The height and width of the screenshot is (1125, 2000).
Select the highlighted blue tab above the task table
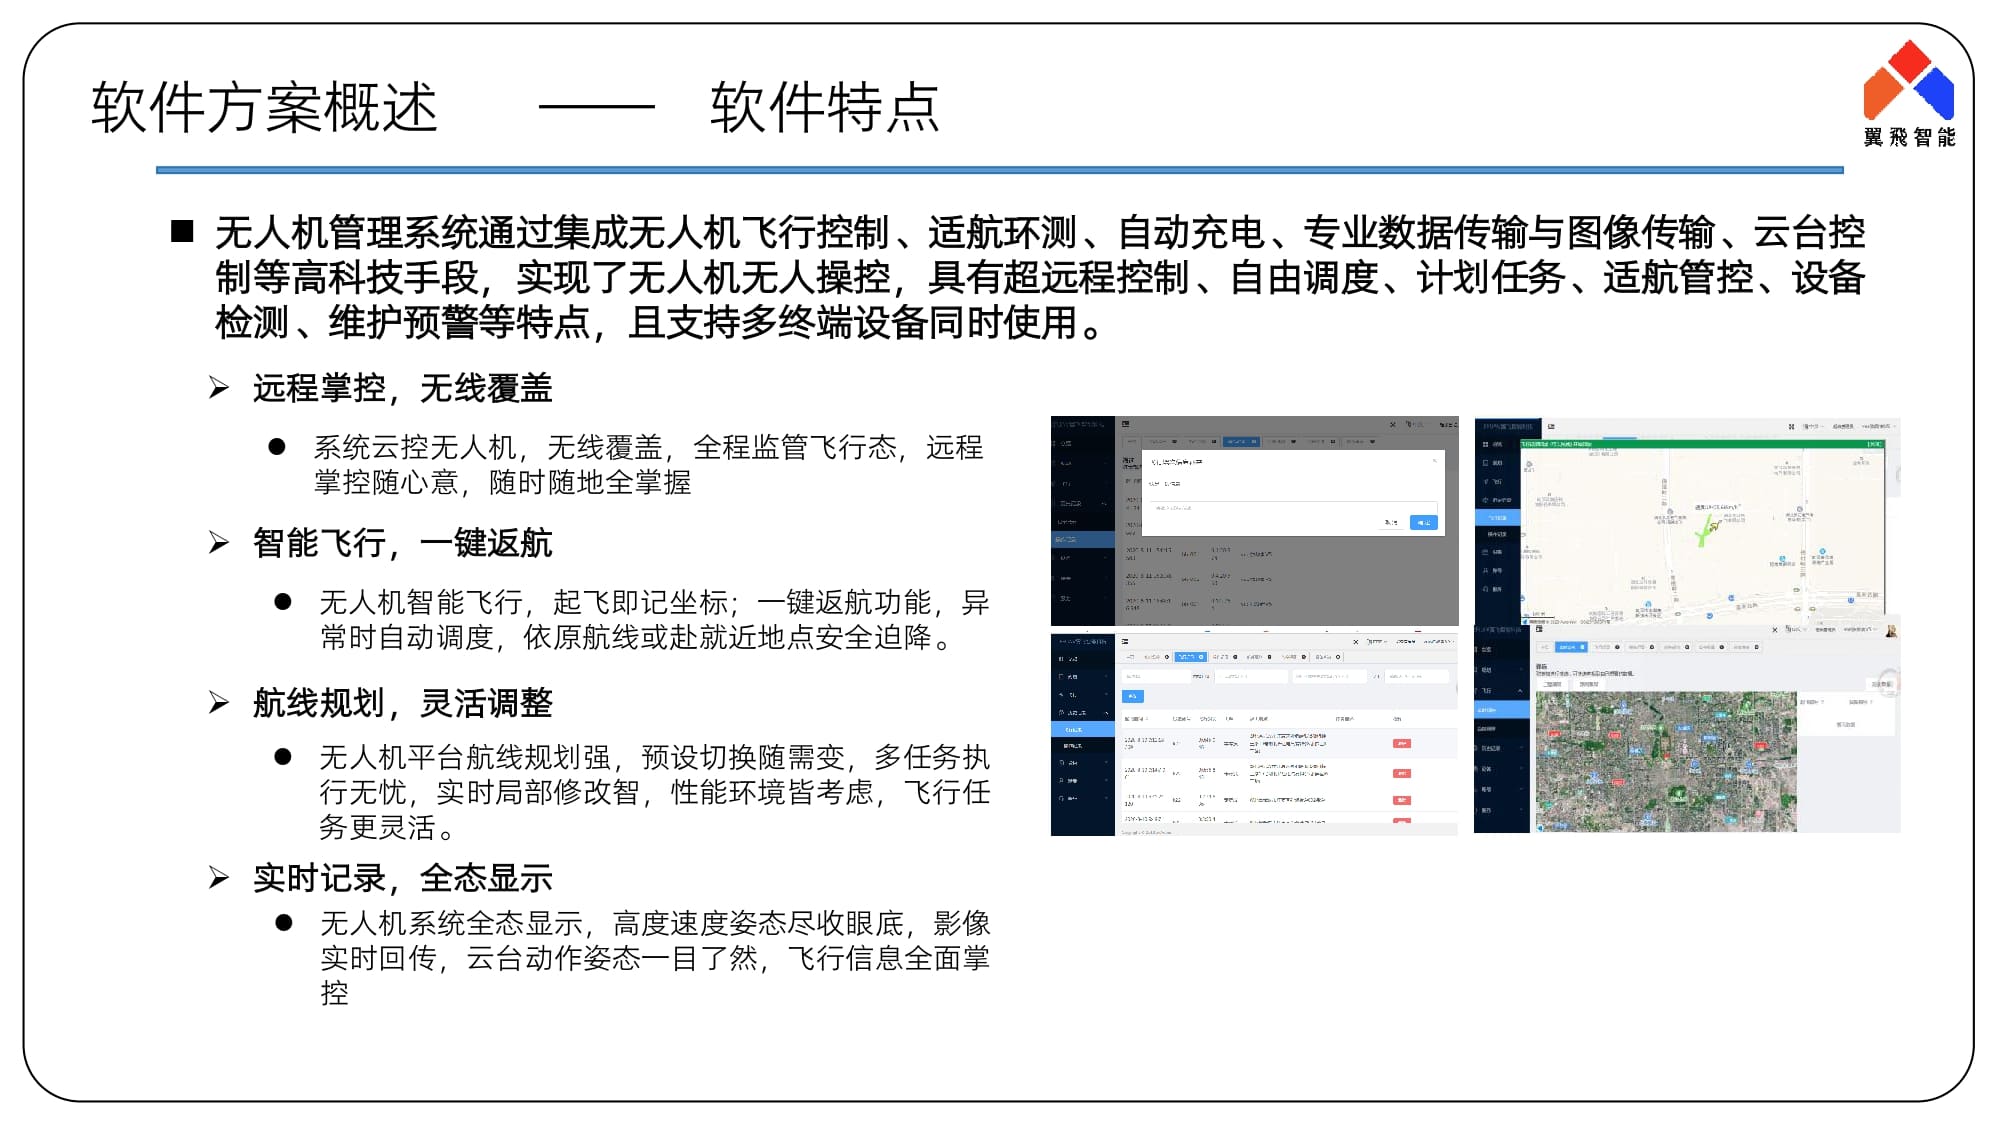click(1189, 657)
